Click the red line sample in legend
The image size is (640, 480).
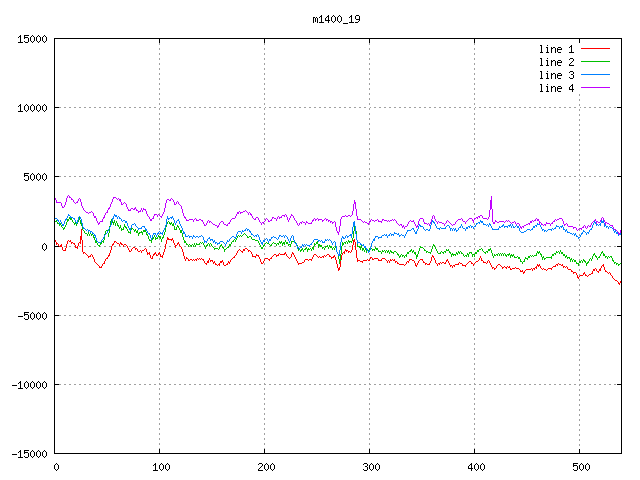[596, 49]
